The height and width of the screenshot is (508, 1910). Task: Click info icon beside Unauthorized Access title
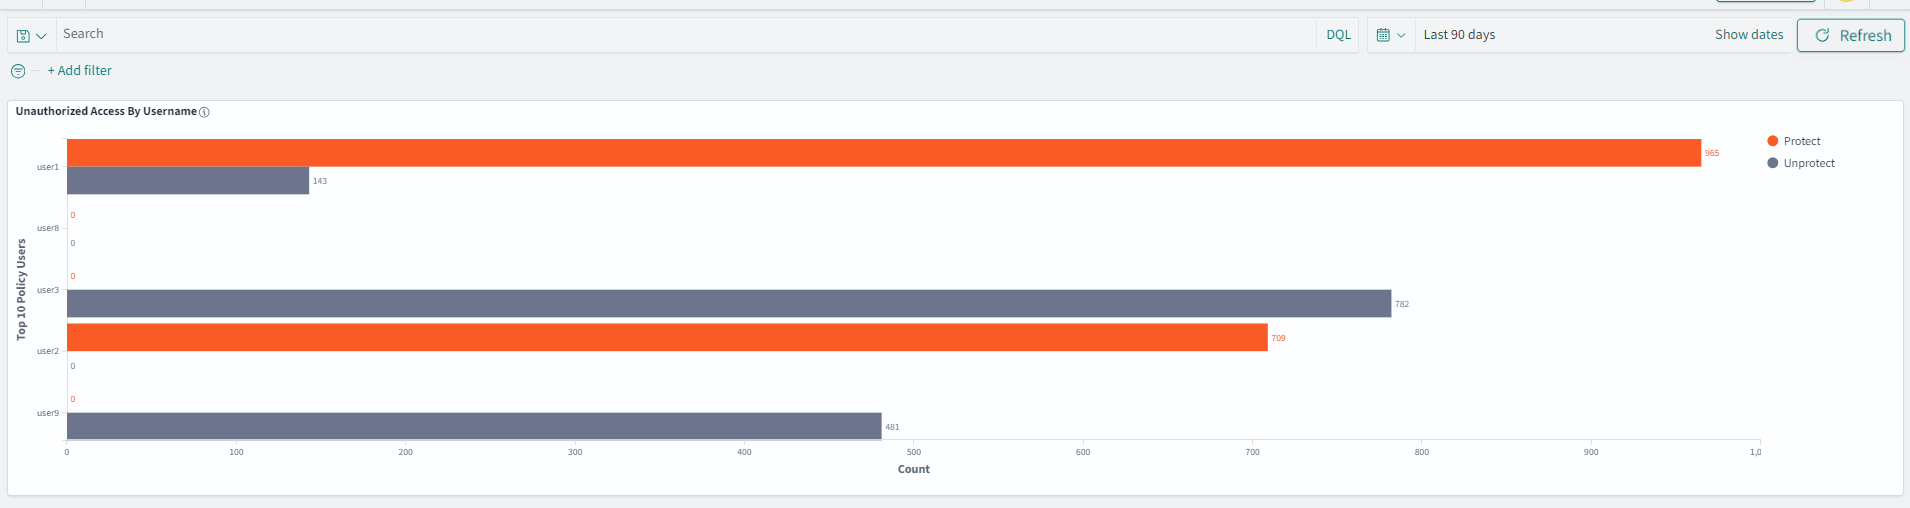pos(204,112)
